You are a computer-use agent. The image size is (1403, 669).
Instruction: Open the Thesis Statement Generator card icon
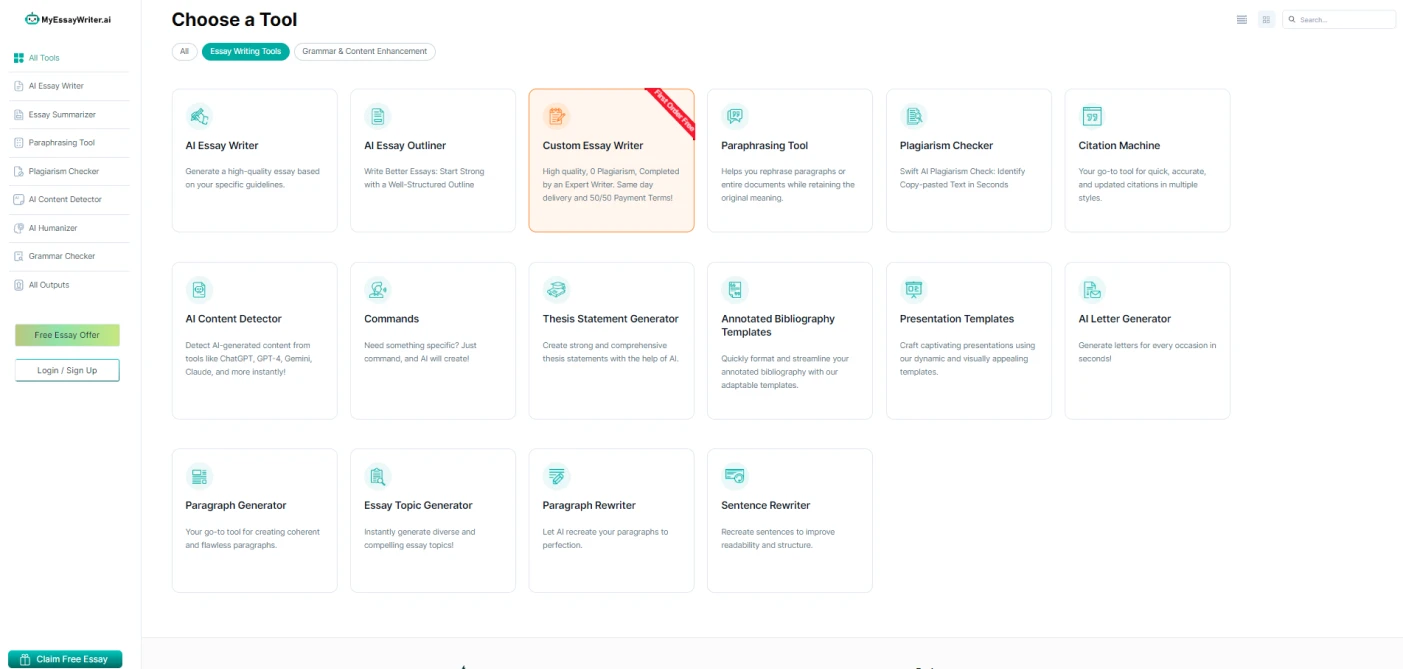[556, 290]
